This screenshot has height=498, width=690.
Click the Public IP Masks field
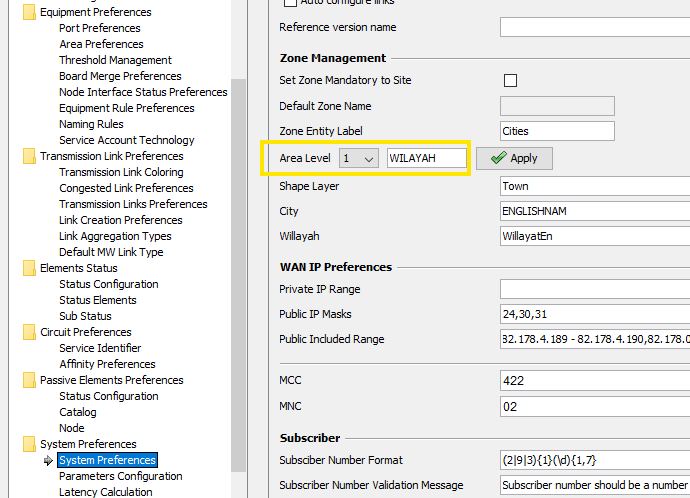594,314
